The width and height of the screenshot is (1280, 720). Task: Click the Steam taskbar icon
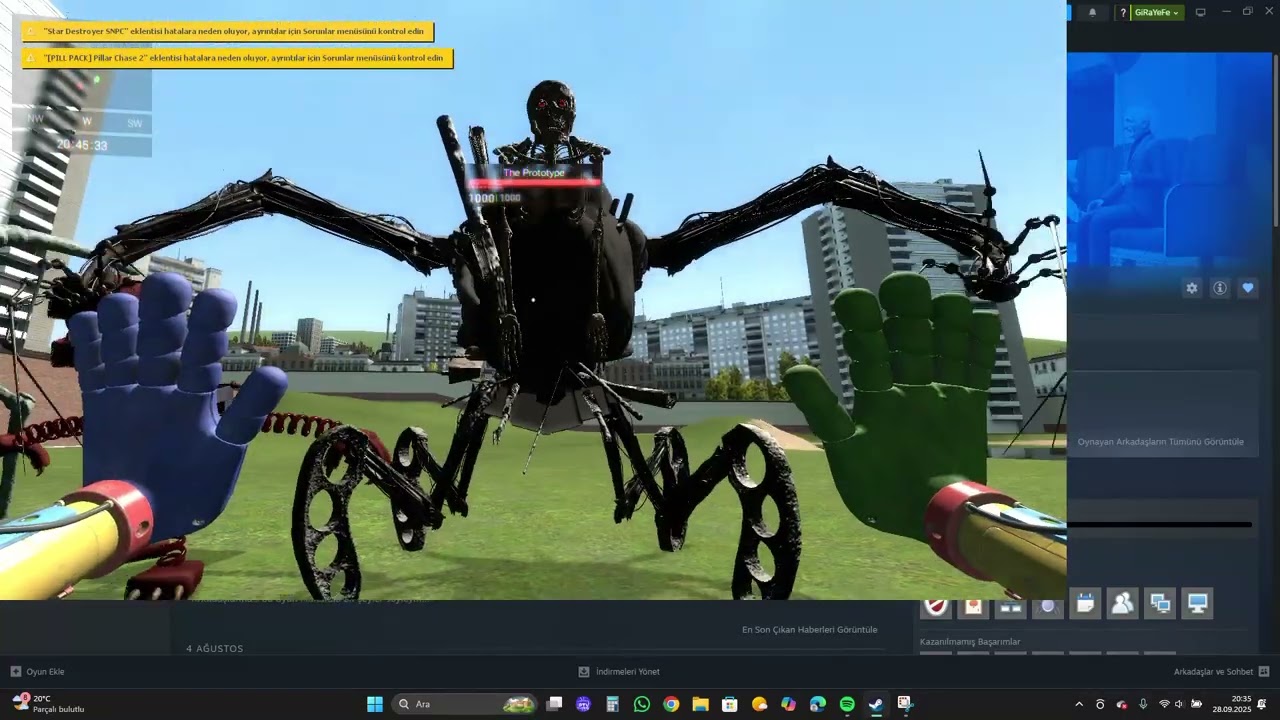click(876, 704)
